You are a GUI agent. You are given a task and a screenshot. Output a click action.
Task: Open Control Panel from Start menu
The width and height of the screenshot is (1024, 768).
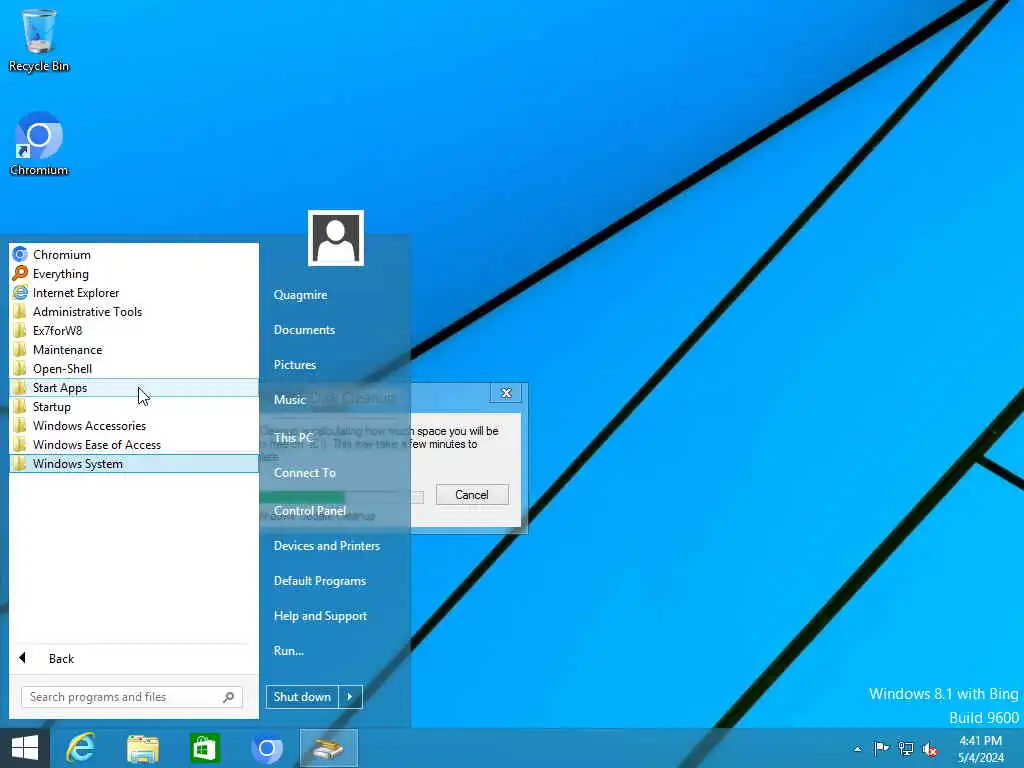coord(310,511)
